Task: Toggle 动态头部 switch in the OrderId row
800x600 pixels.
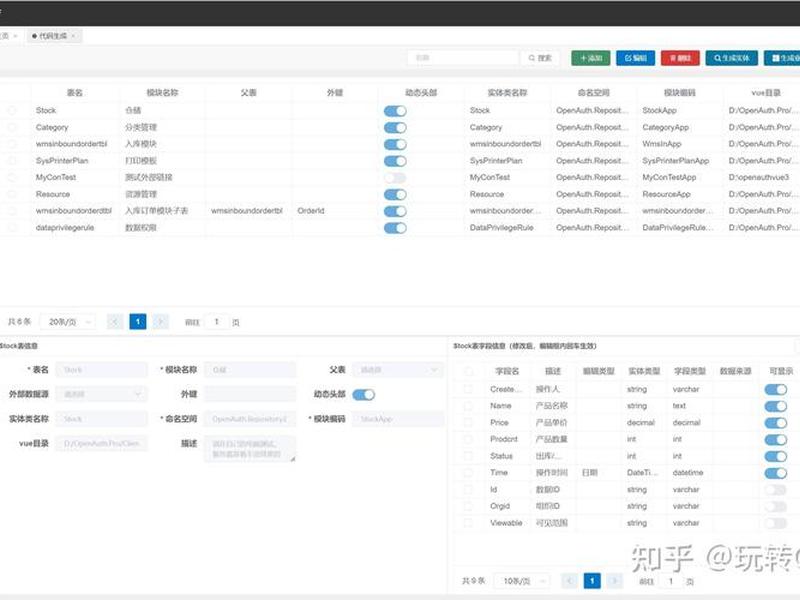Action: 395,211
